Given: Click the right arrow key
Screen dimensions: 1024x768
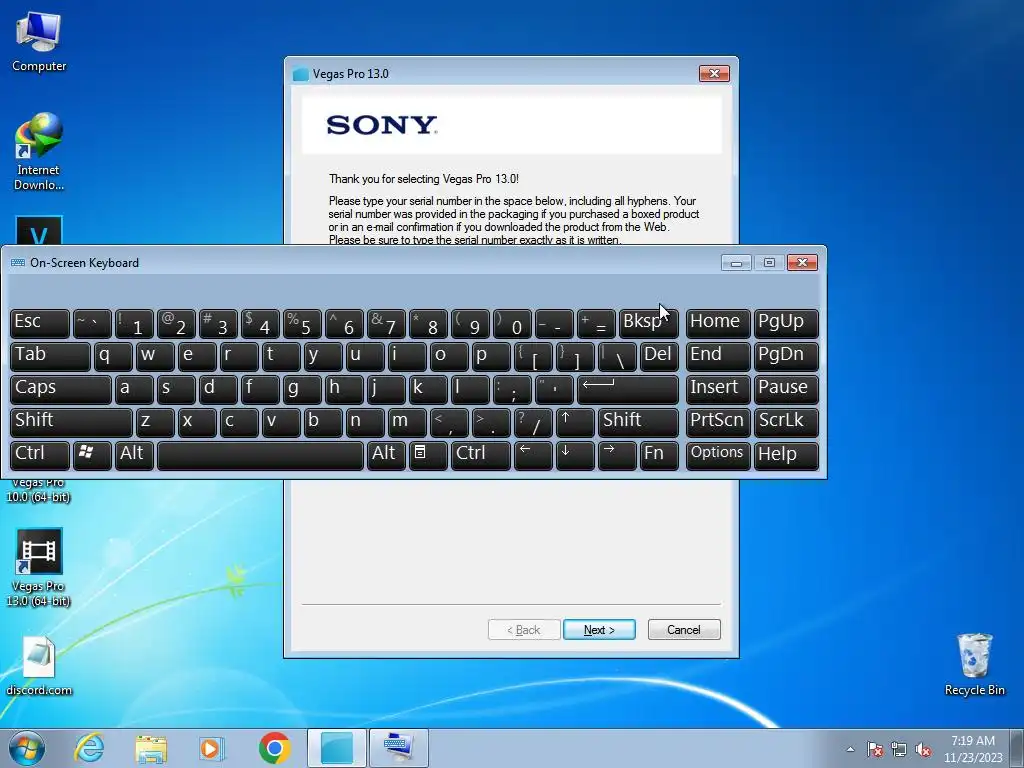Looking at the screenshot, I should [x=617, y=455].
